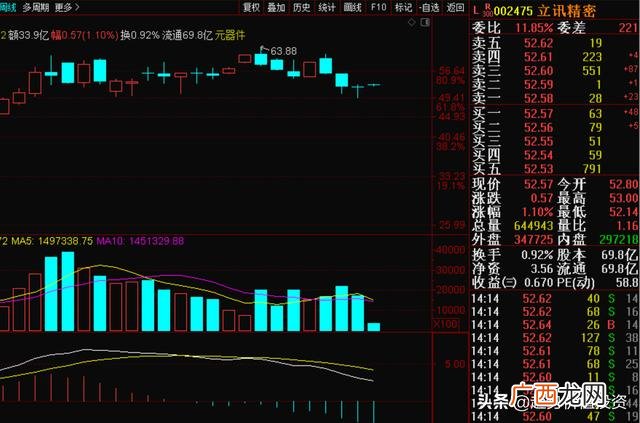
Task: Click the MA5 volume indicator label
Action: 52,241
